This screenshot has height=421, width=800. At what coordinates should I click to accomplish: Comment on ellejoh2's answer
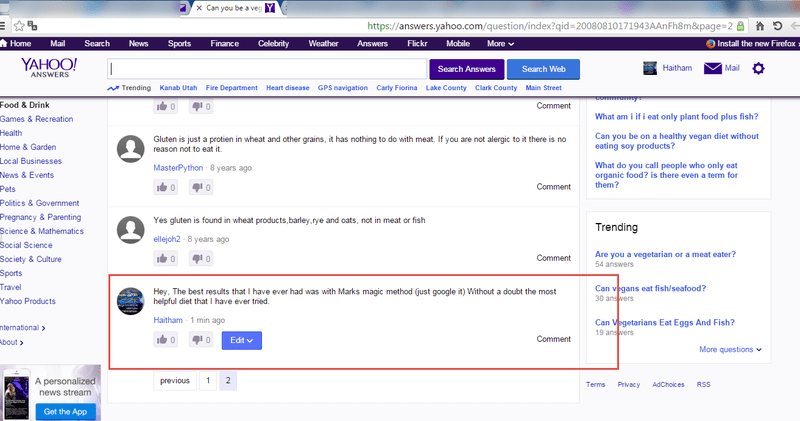point(554,258)
